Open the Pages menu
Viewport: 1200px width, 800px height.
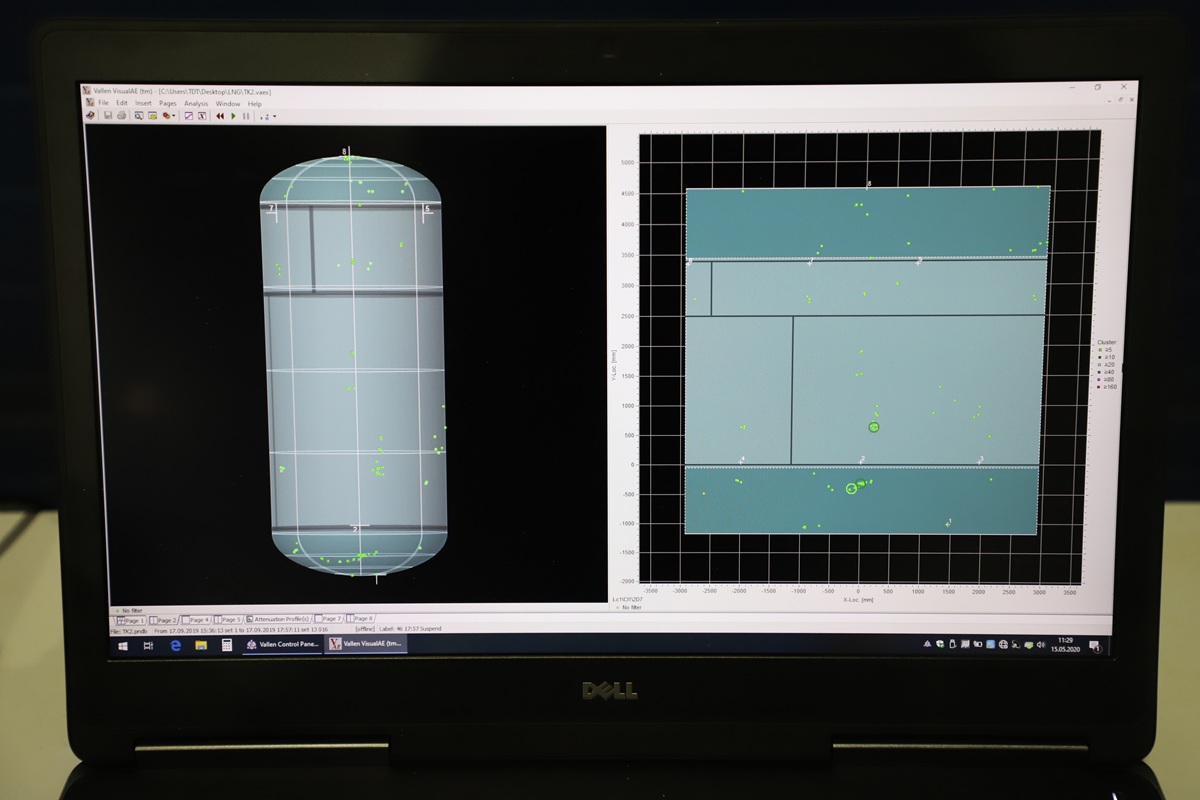[168, 103]
